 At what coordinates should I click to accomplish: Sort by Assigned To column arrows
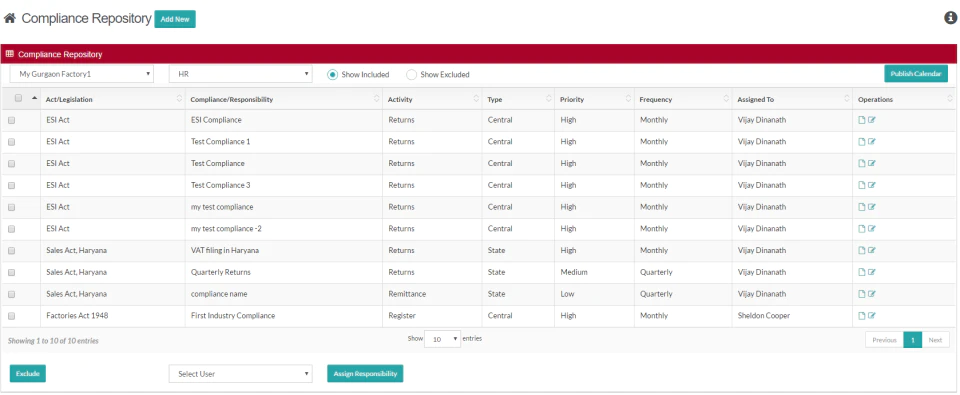point(847,99)
